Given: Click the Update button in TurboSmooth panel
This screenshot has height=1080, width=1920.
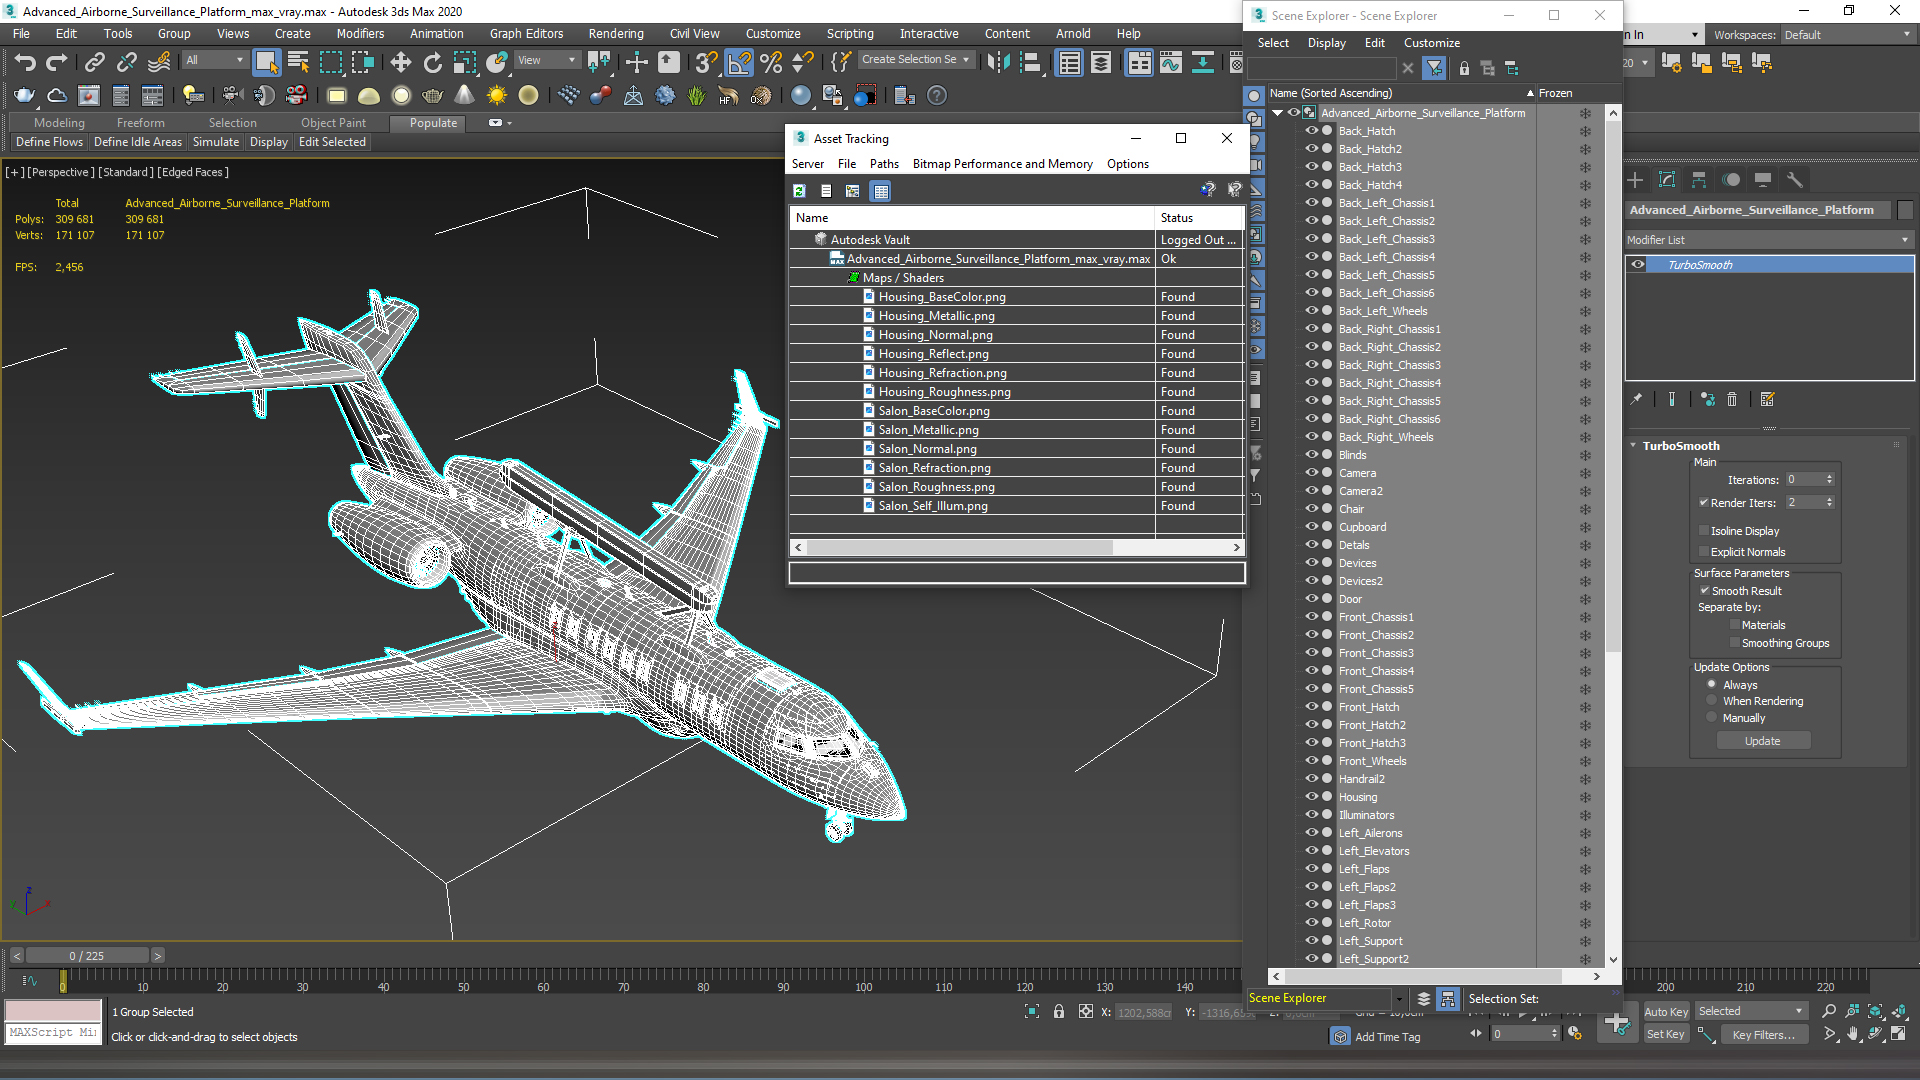Looking at the screenshot, I should (x=1763, y=740).
